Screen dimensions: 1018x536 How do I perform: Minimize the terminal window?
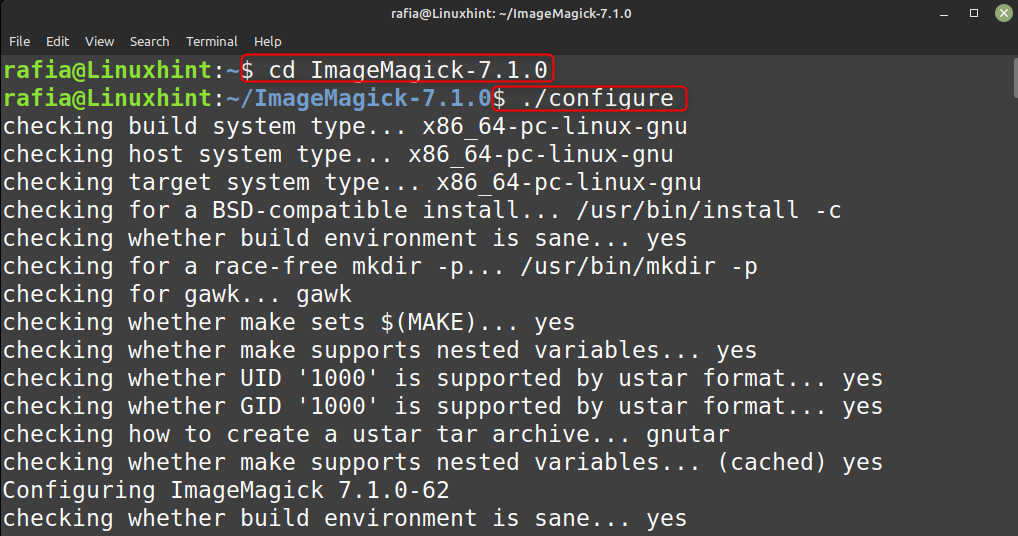[944, 14]
